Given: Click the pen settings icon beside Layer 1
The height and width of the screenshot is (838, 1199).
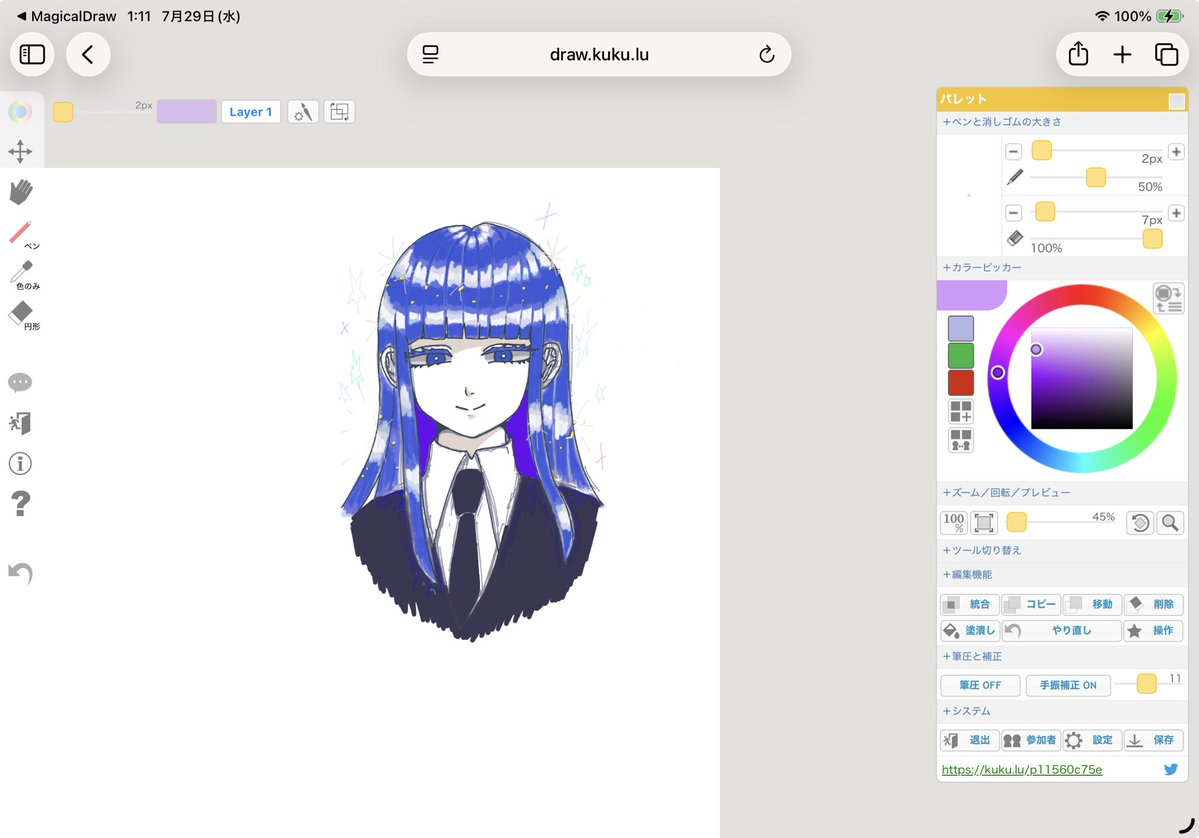Looking at the screenshot, I should coord(303,112).
